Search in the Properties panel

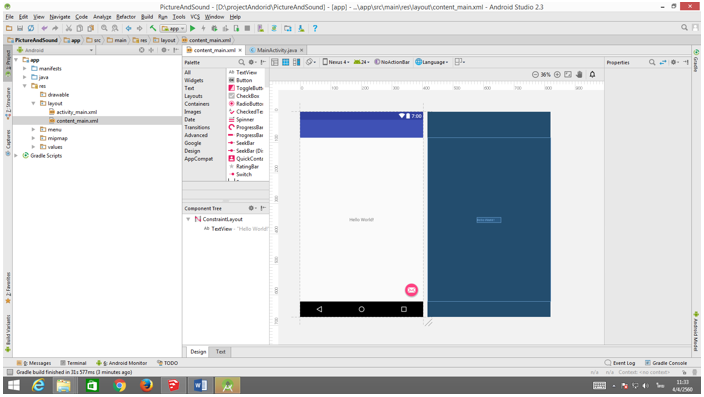click(x=652, y=62)
